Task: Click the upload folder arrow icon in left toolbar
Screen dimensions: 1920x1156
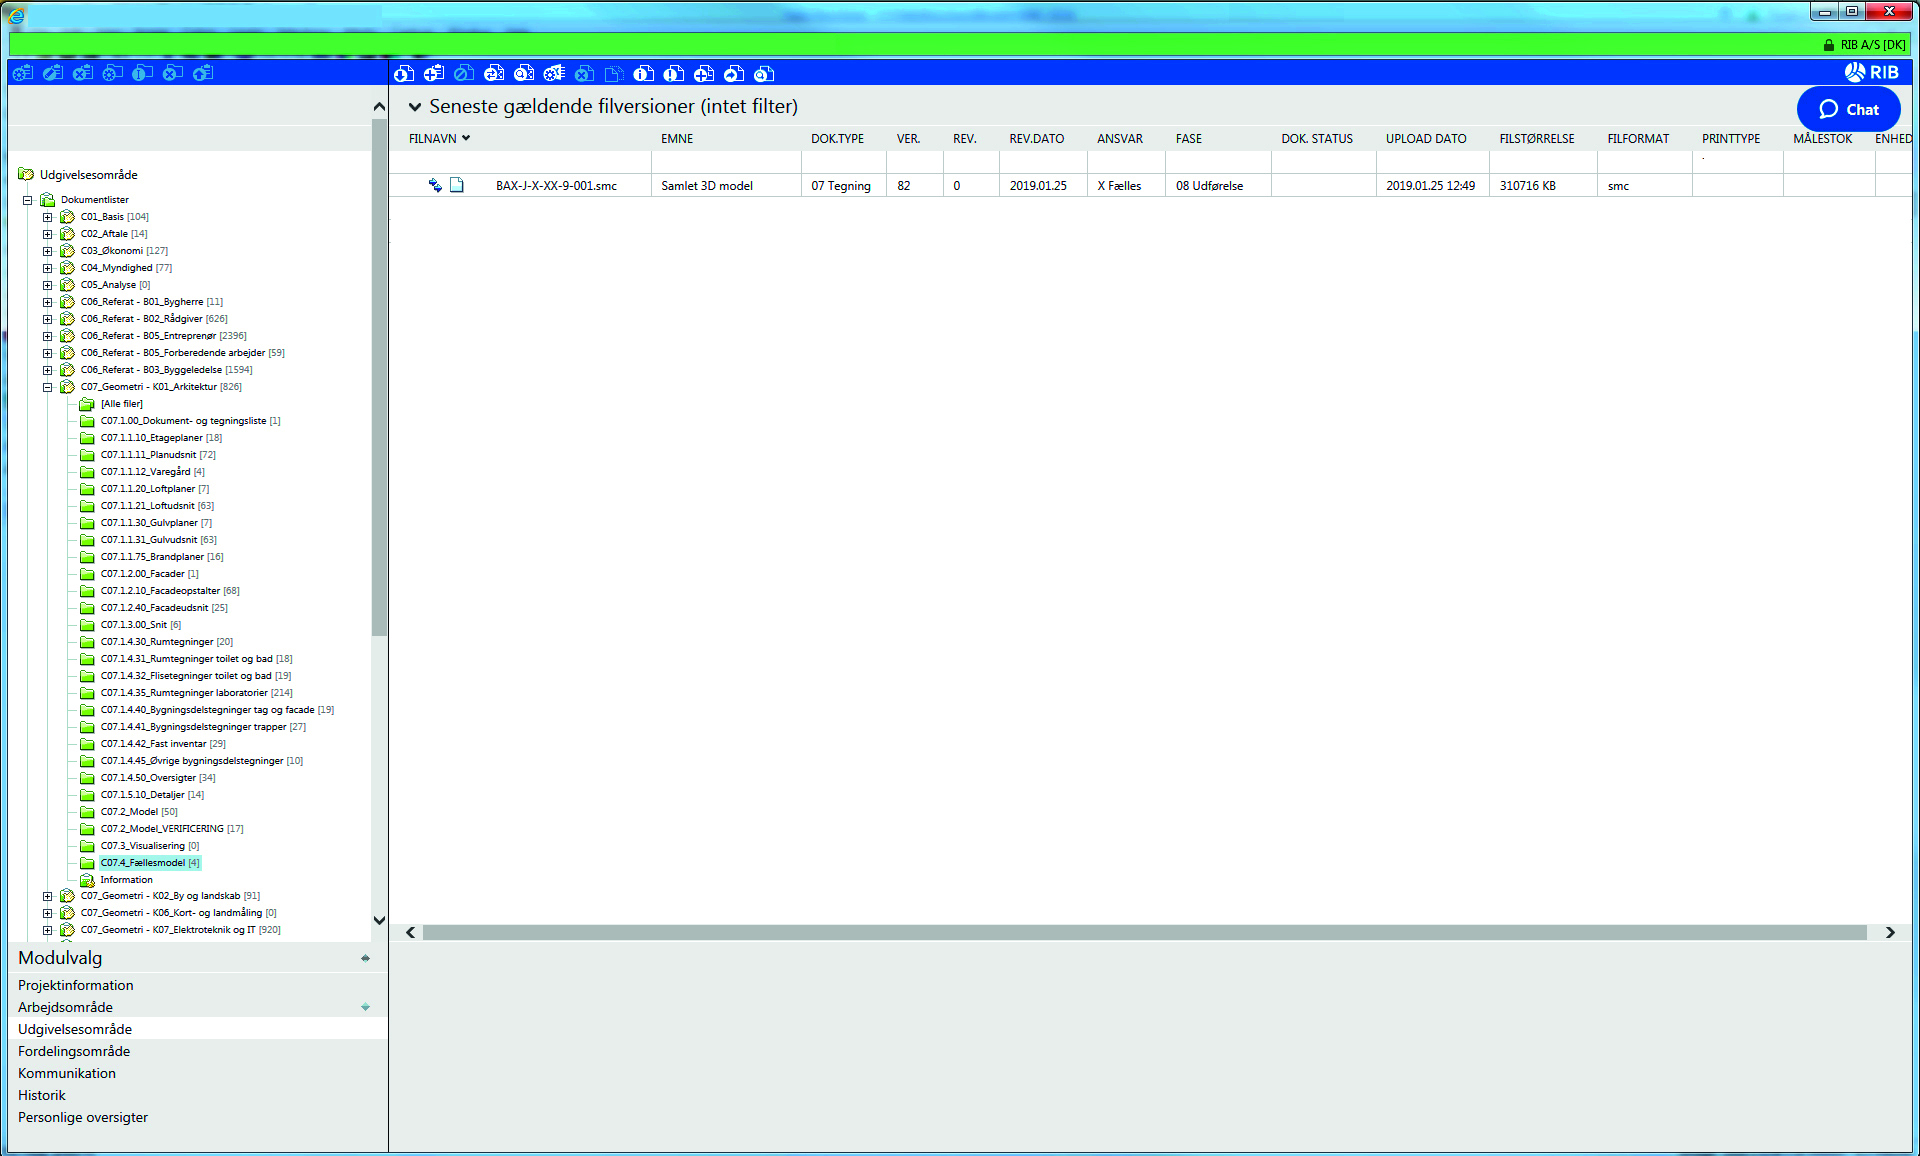Action: (203, 73)
